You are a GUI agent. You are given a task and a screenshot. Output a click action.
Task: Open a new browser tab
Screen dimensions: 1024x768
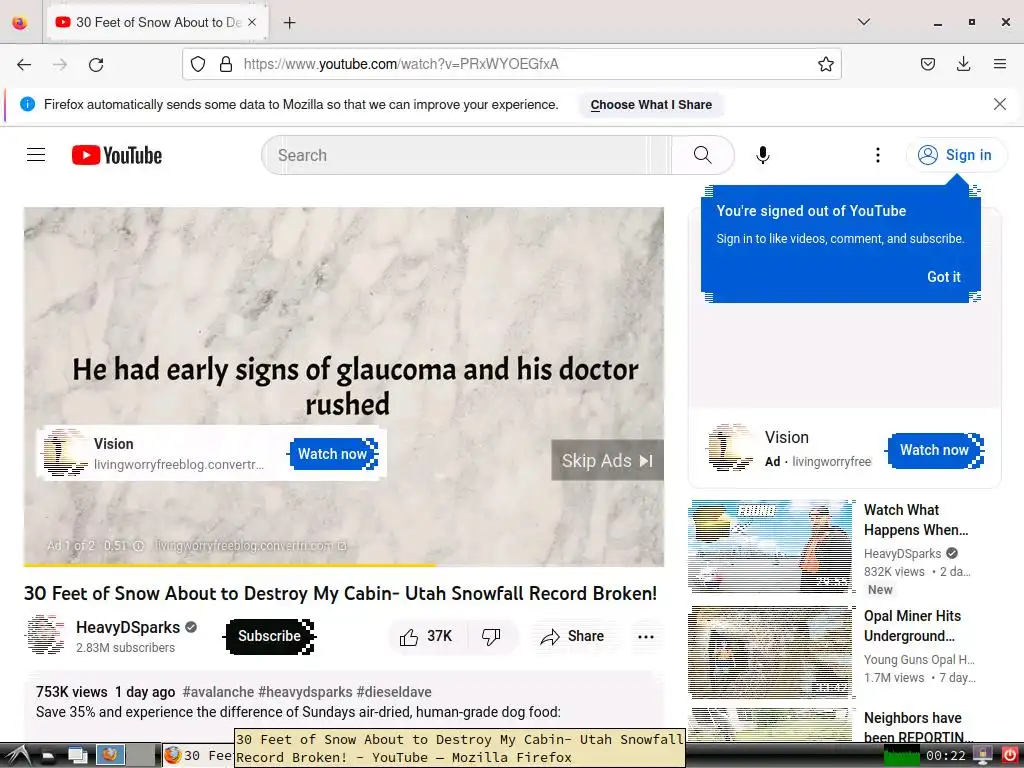[289, 23]
